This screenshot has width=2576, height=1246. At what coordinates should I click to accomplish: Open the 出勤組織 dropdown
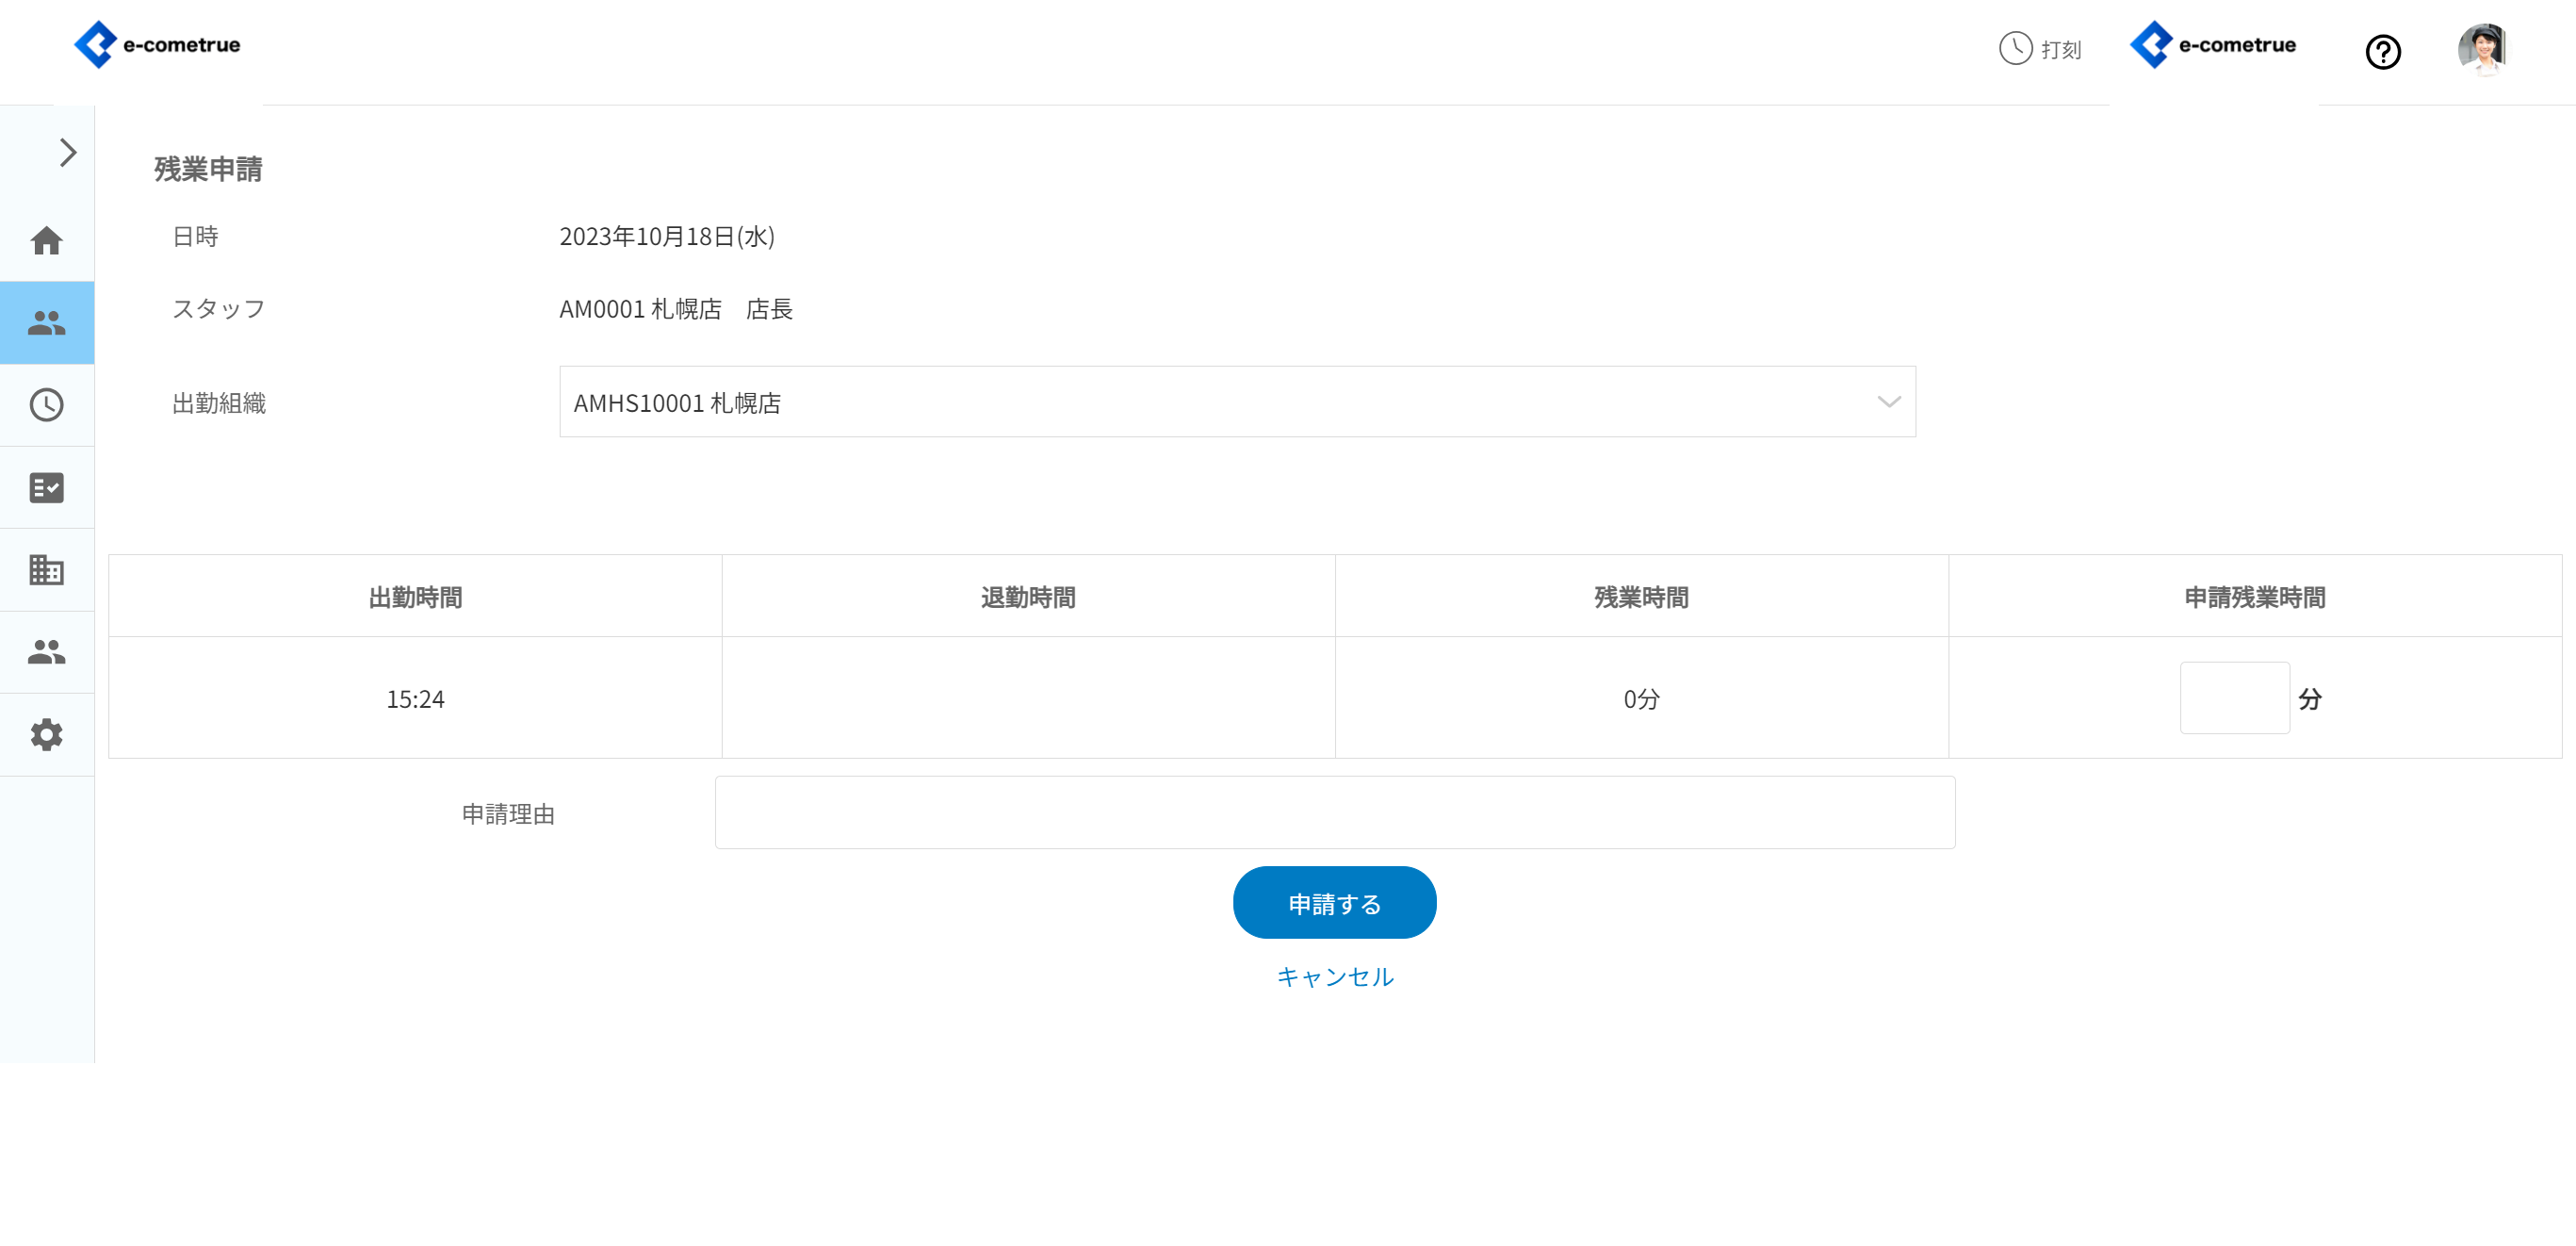1236,402
